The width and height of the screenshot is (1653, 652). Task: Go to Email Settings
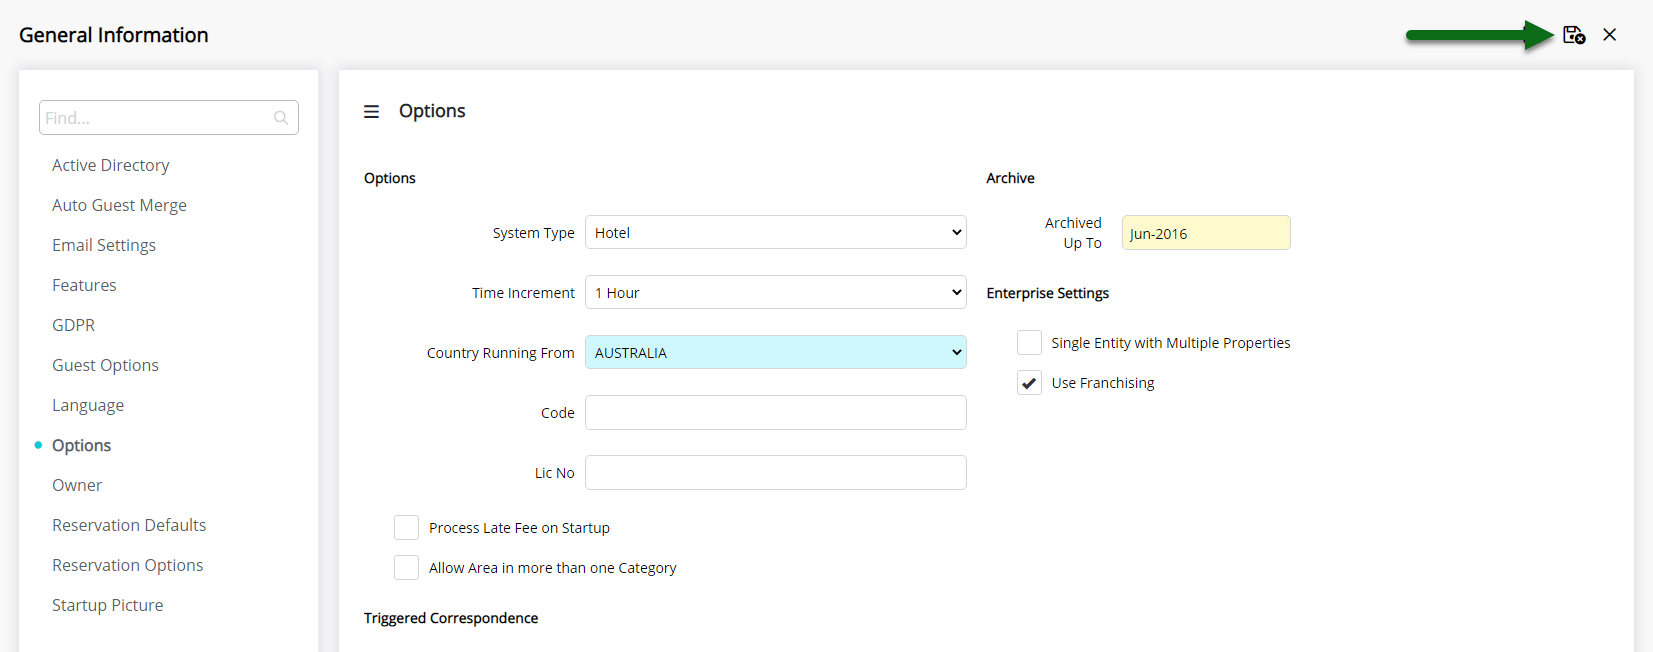[104, 245]
